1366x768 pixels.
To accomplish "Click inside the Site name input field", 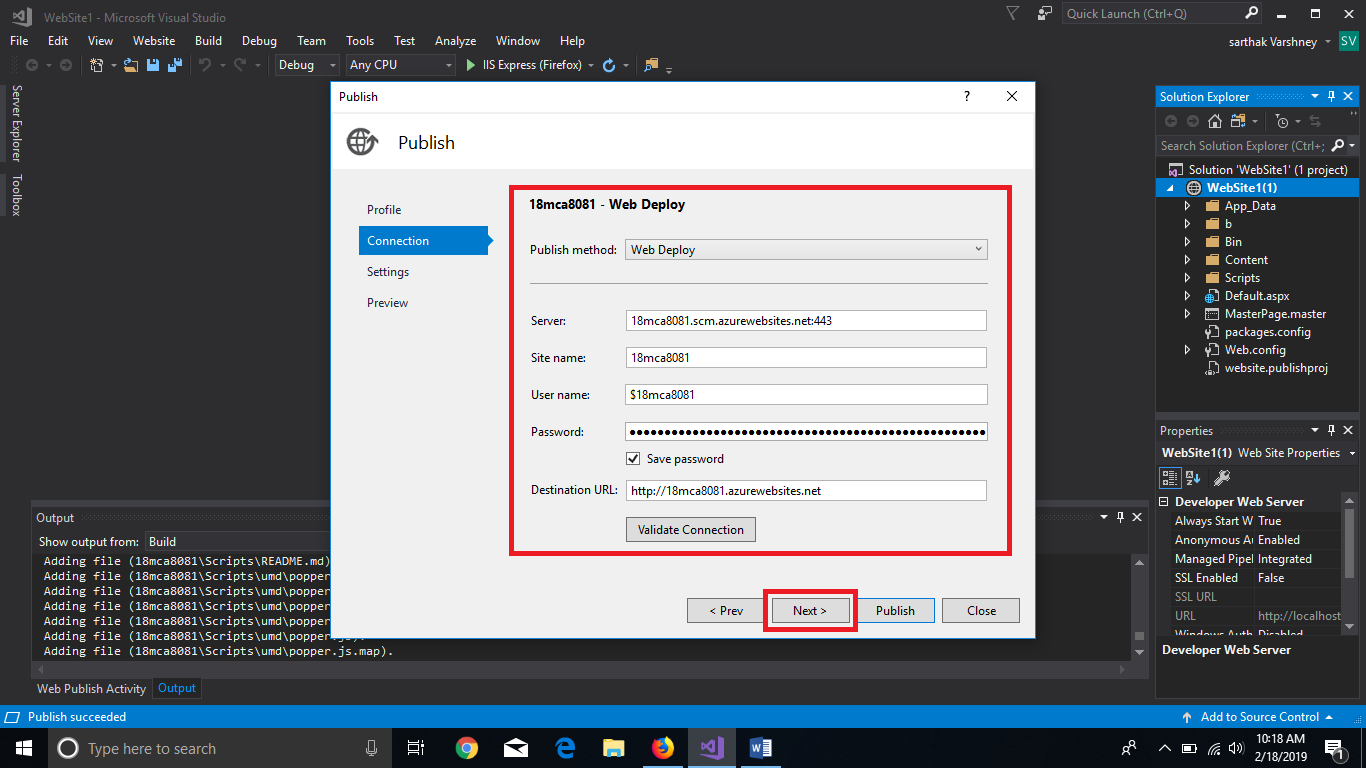I will 806,357.
